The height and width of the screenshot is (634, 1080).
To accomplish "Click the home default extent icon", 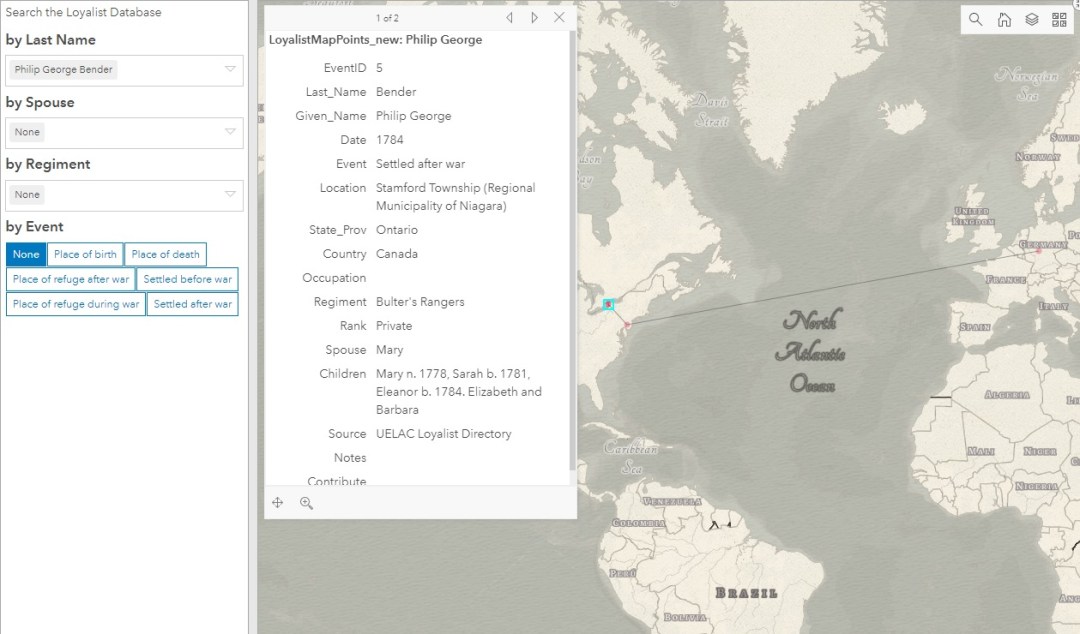I will click(x=1004, y=20).
